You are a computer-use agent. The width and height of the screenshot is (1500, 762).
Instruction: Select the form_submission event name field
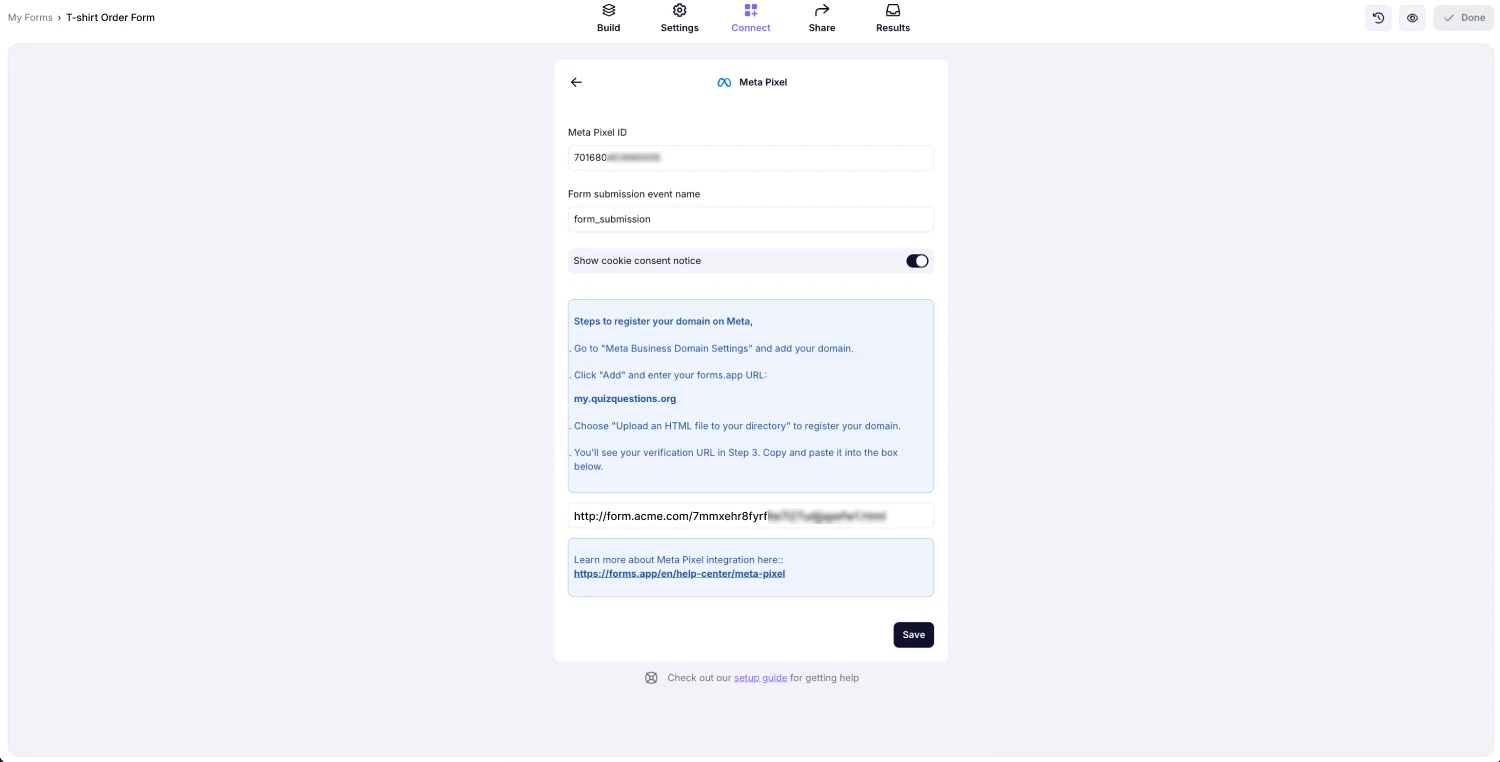tap(750, 218)
